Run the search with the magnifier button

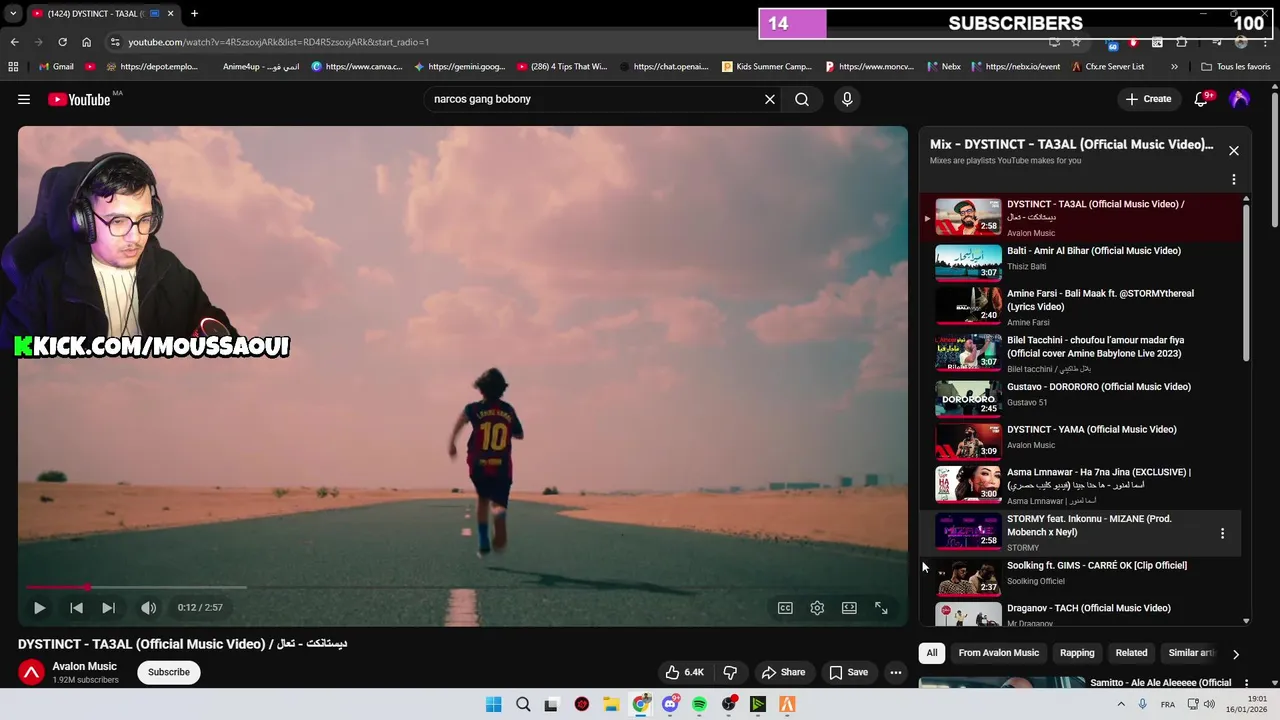(x=802, y=99)
